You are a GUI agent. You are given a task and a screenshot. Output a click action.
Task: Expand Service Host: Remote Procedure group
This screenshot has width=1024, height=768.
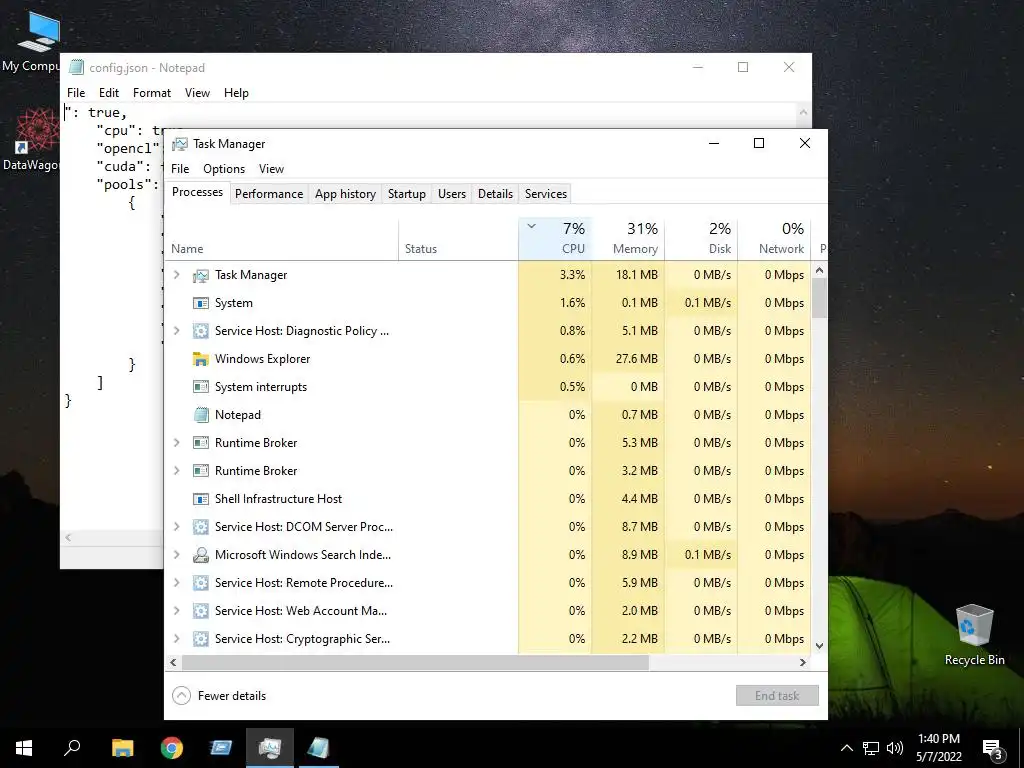(x=176, y=583)
